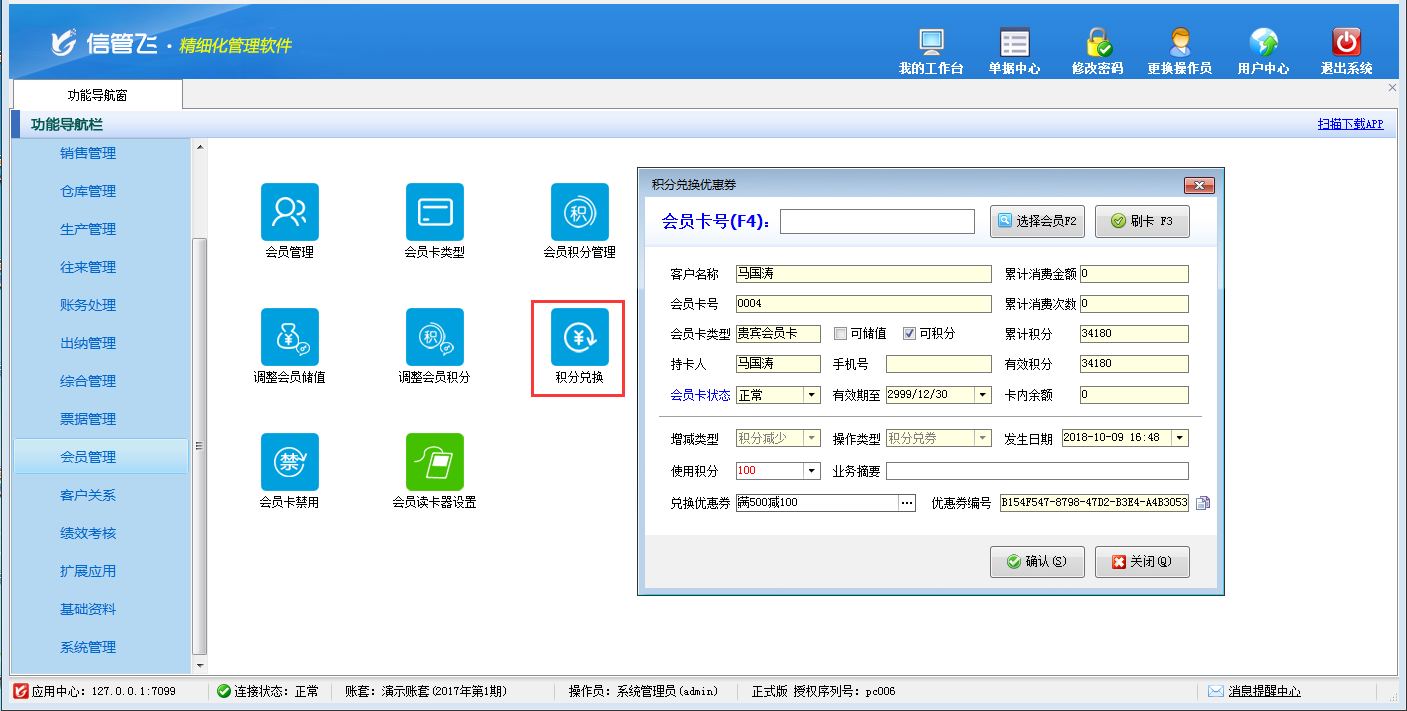Viewport: 1407px width, 711px height.
Task: Enable the 可储值 checkbox
Action: (x=841, y=334)
